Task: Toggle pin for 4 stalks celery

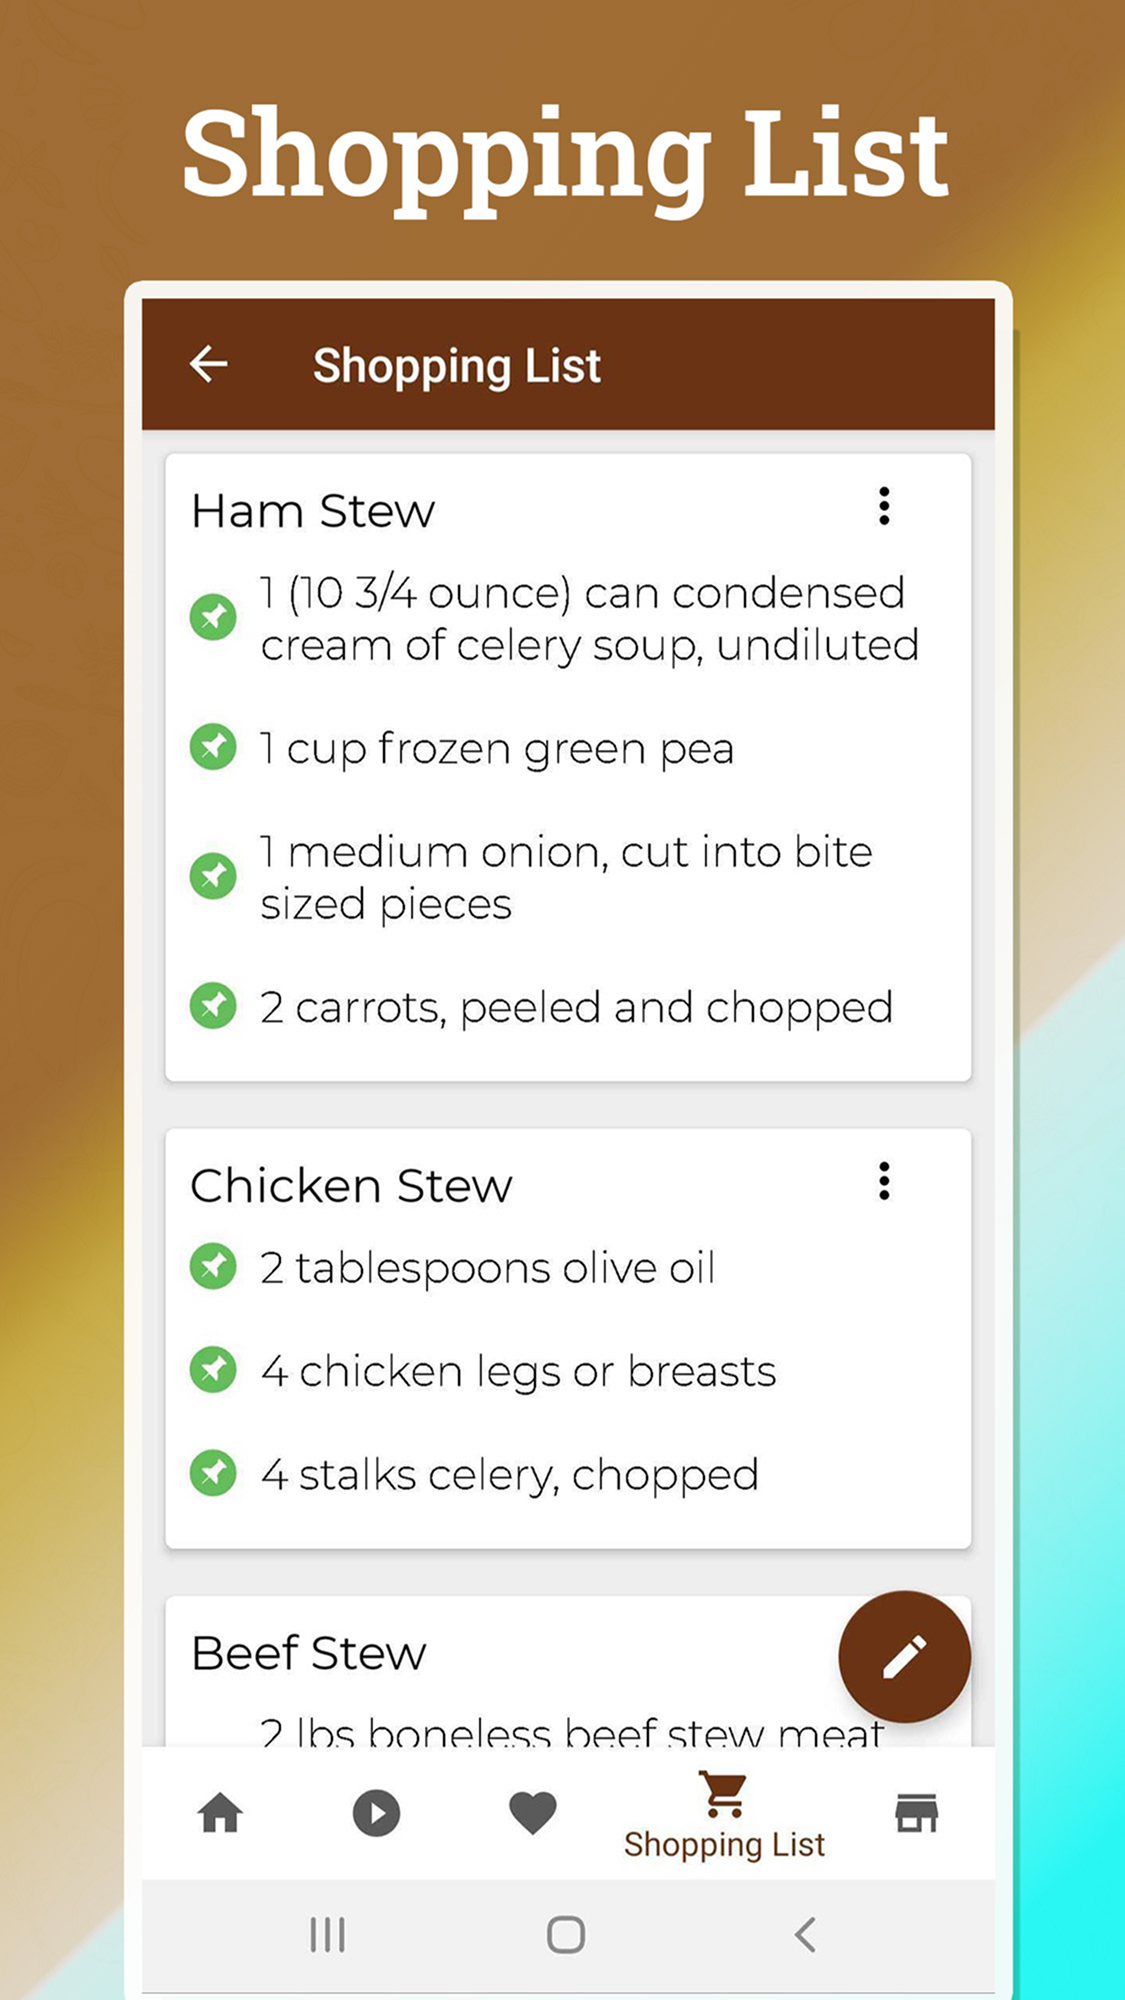Action: point(213,1473)
